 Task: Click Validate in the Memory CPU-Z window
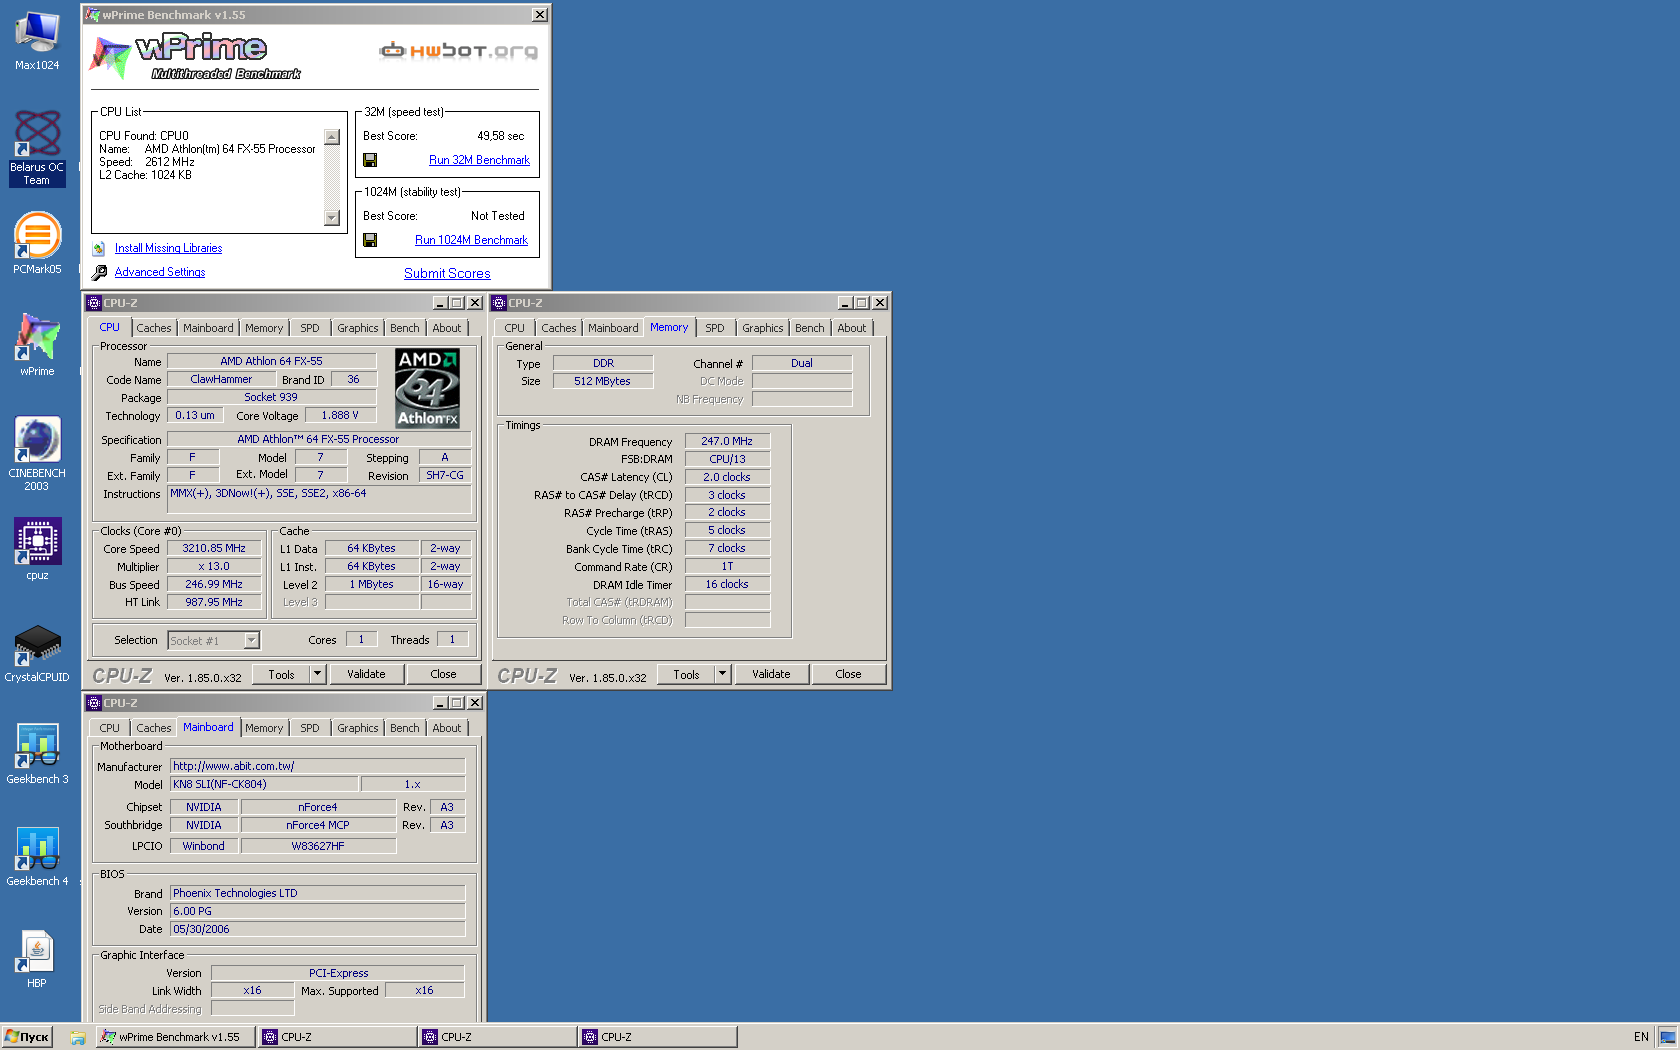tap(771, 674)
